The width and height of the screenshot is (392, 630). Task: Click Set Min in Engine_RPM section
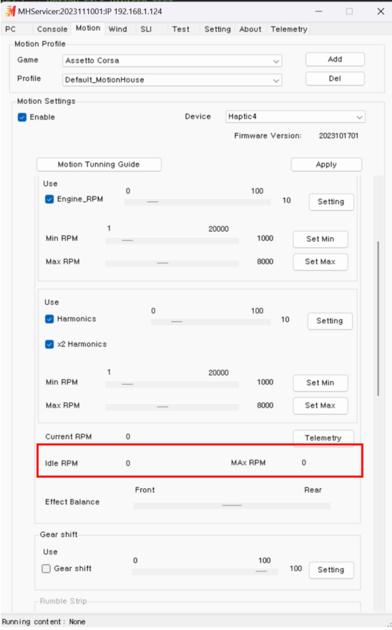click(x=320, y=239)
